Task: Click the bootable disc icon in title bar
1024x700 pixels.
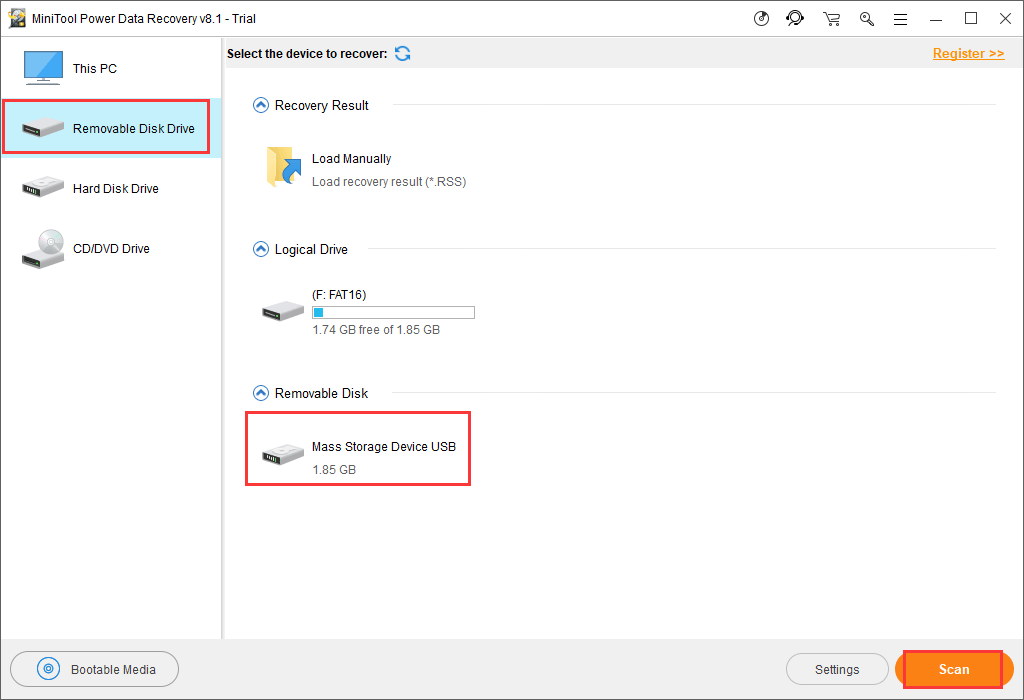Action: pyautogui.click(x=761, y=19)
